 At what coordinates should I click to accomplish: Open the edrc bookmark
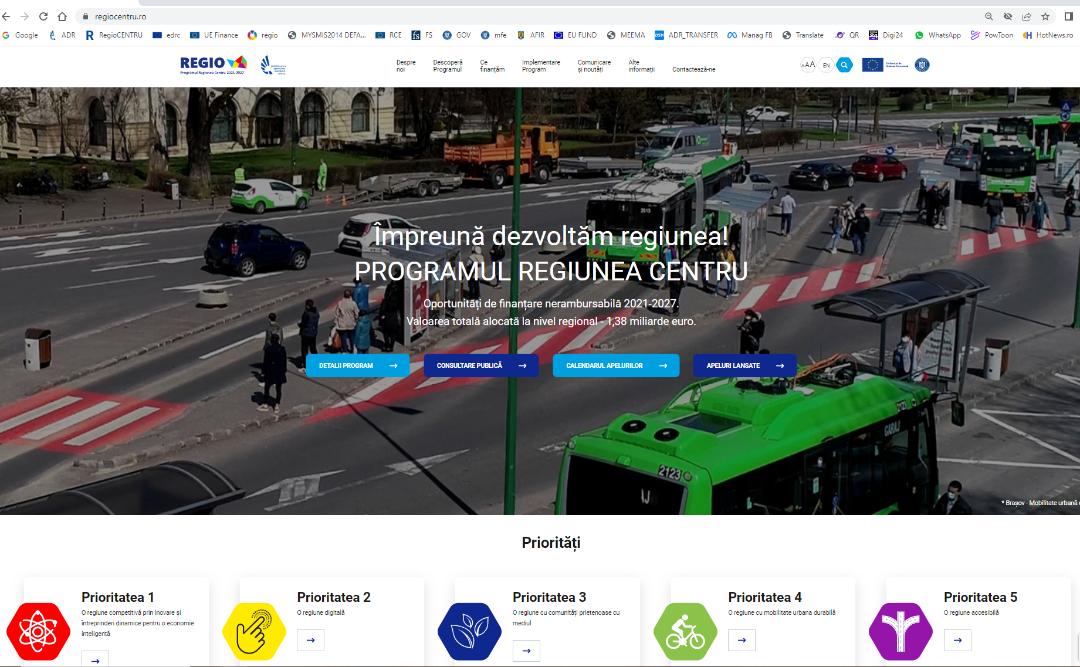click(x=166, y=35)
